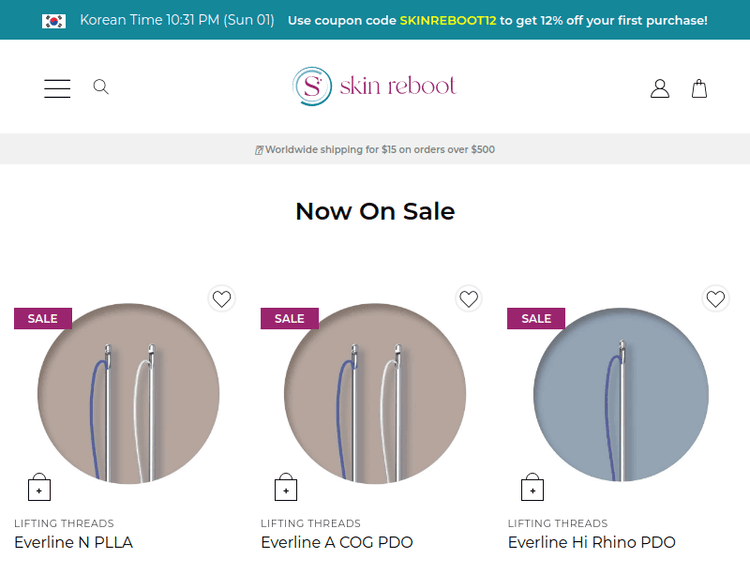Open the Everline Hi Rhino PDO product title

point(592,542)
